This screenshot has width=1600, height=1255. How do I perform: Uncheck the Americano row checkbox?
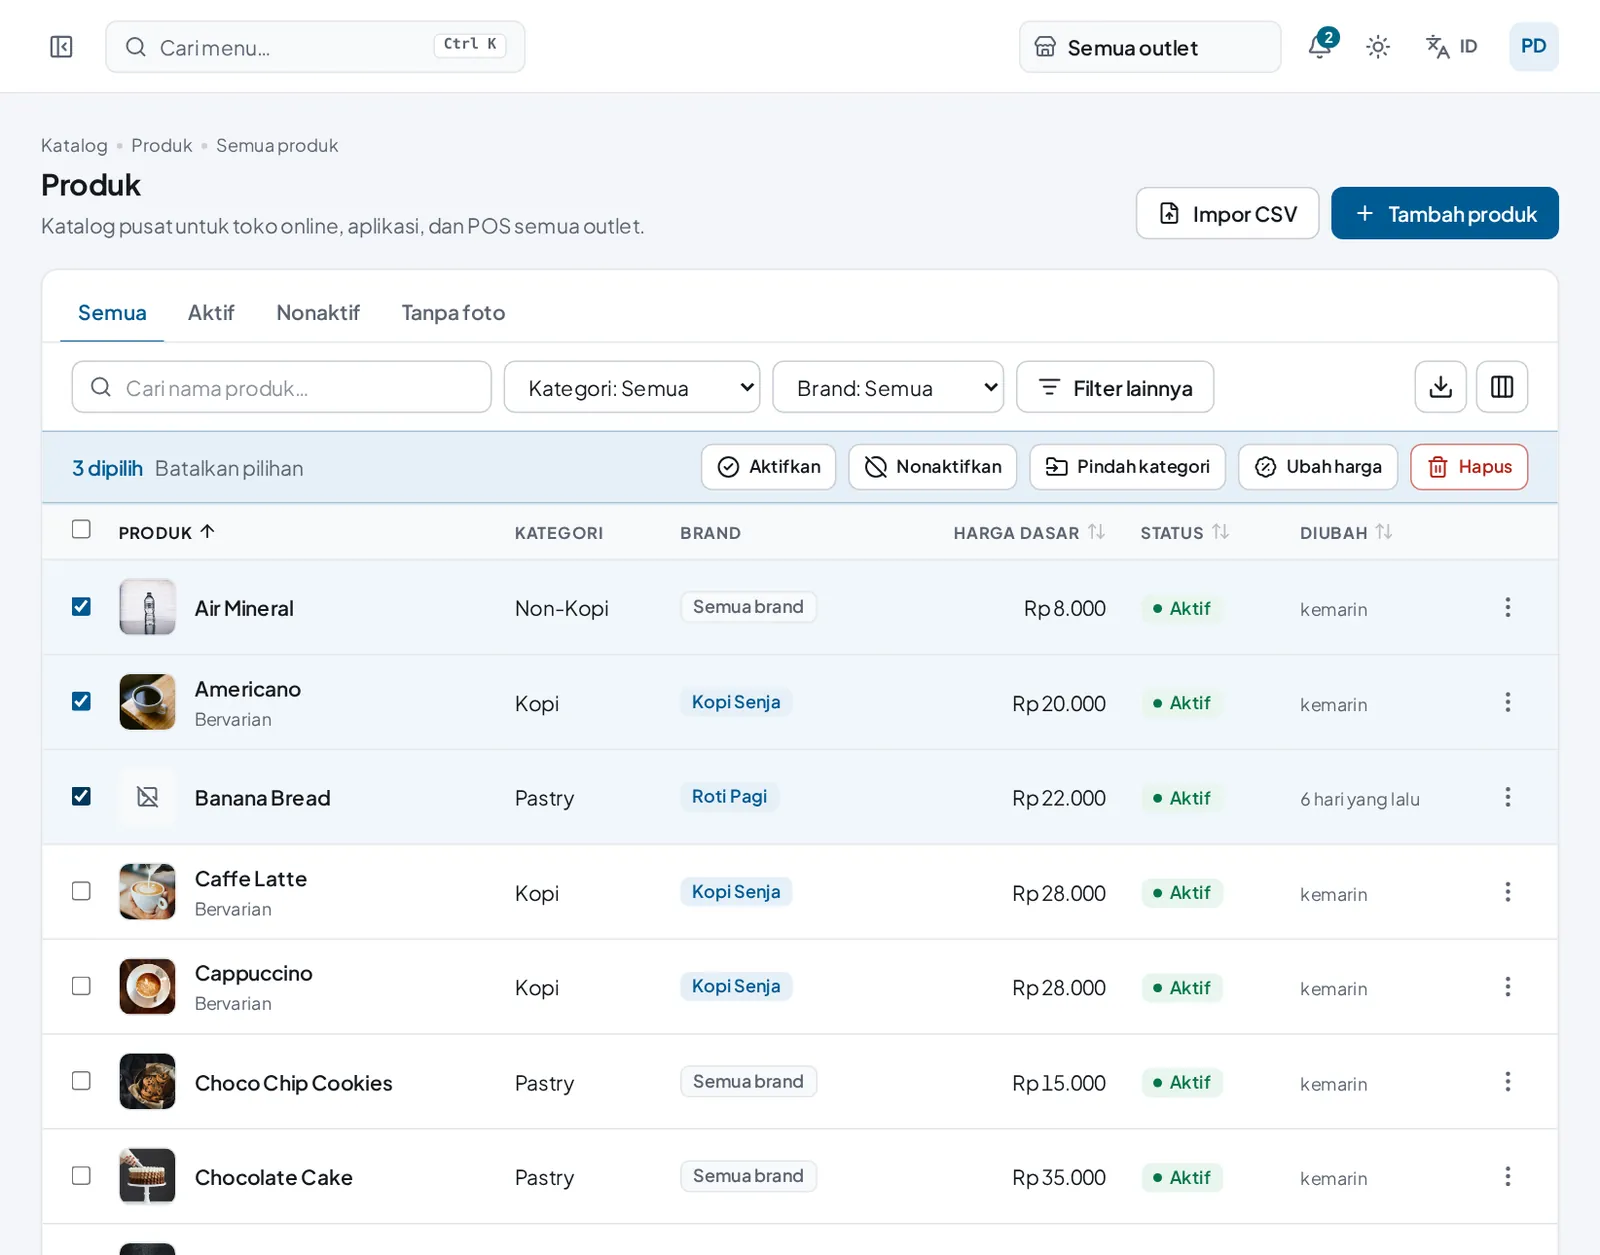tap(81, 702)
